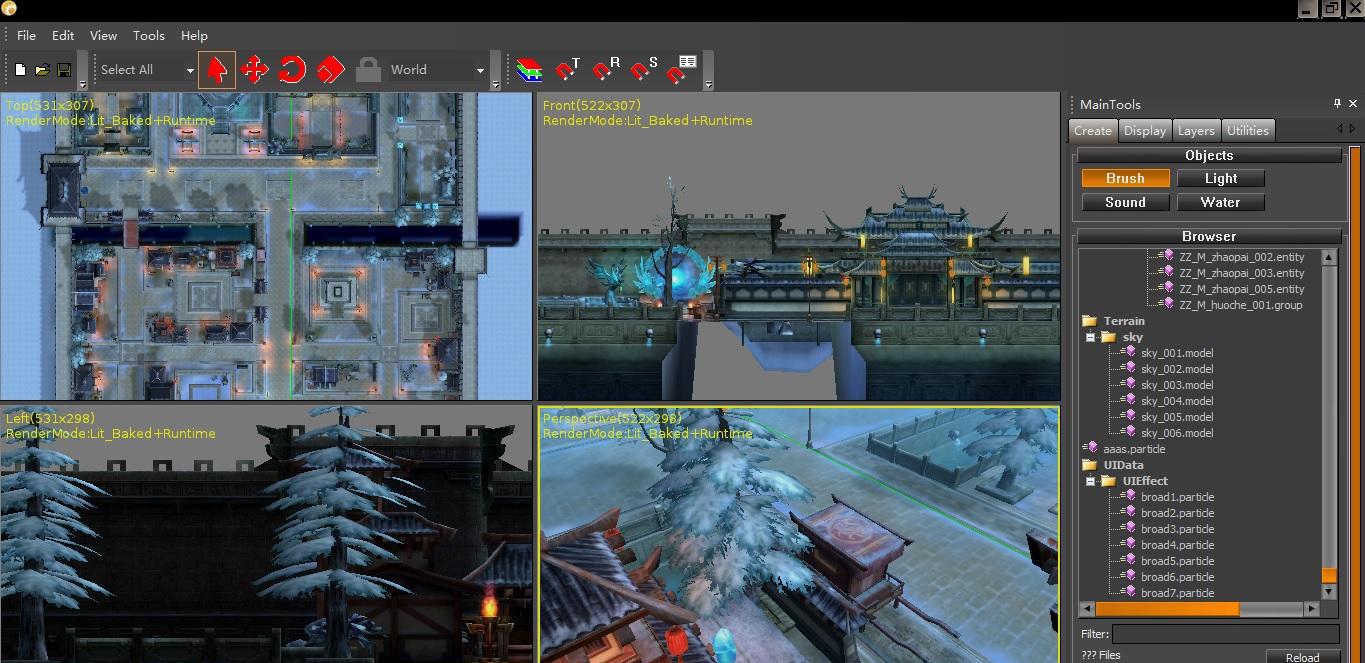Toggle the magnet S scale snap
Viewport: 1365px width, 663px height.
tap(645, 70)
